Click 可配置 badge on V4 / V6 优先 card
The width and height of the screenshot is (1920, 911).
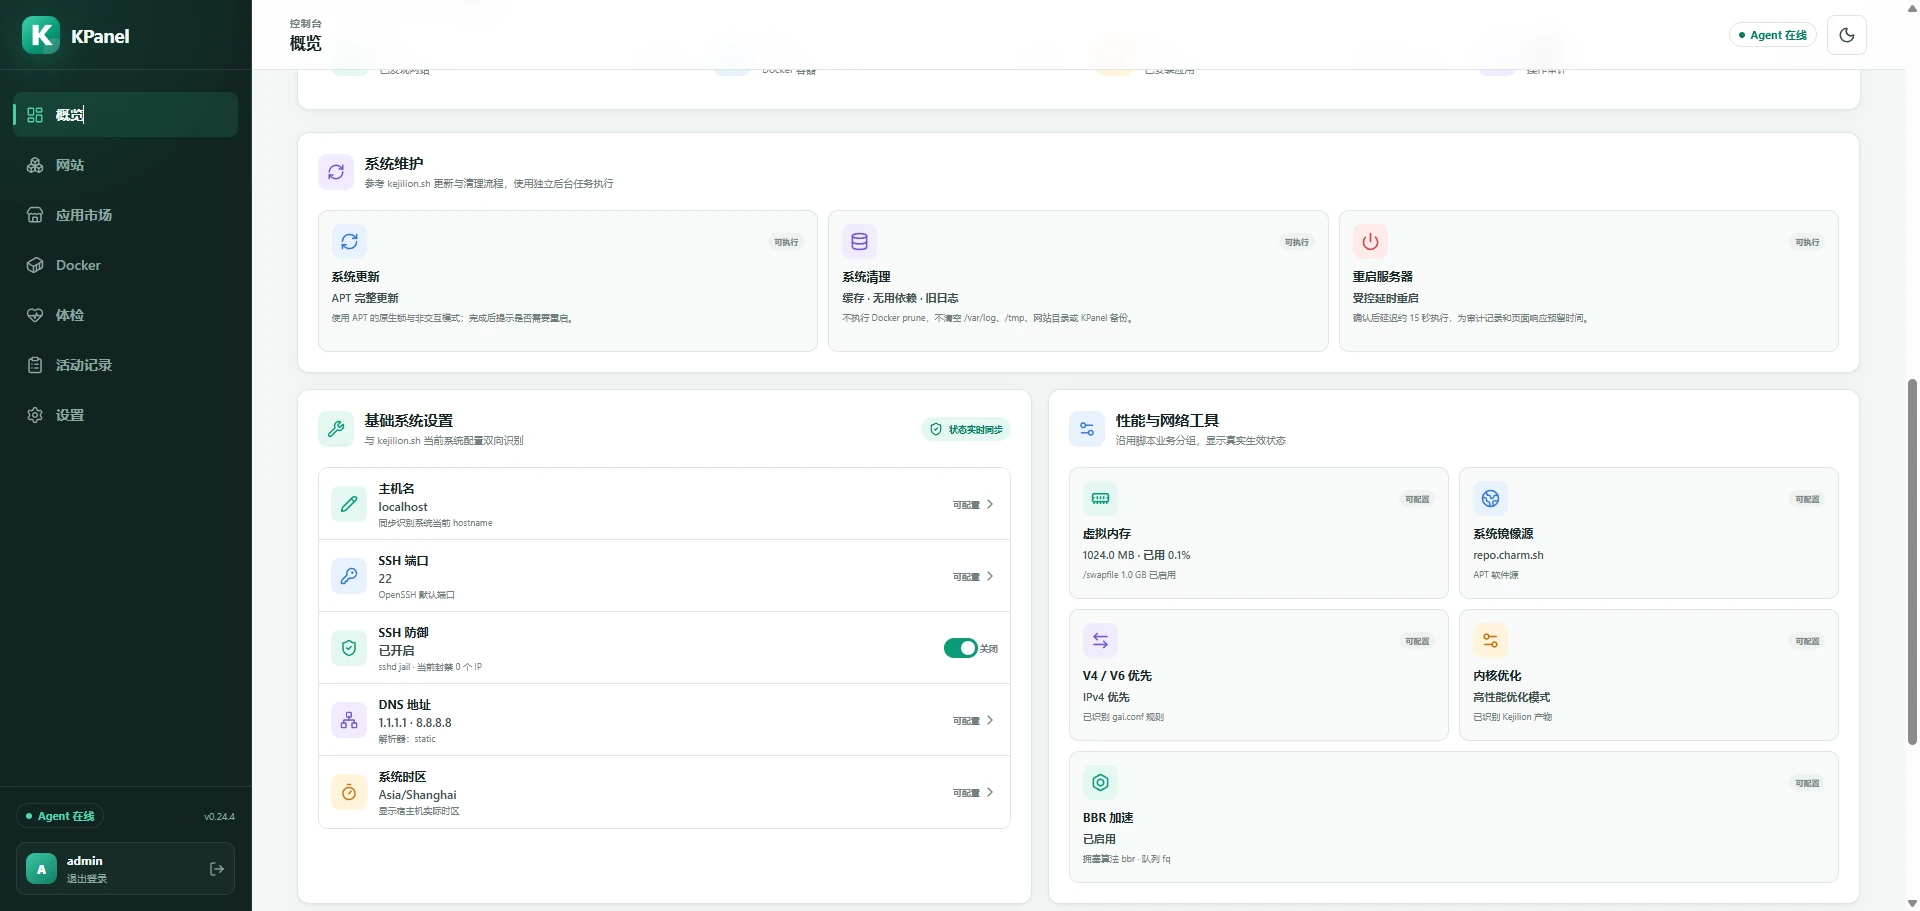(1417, 641)
